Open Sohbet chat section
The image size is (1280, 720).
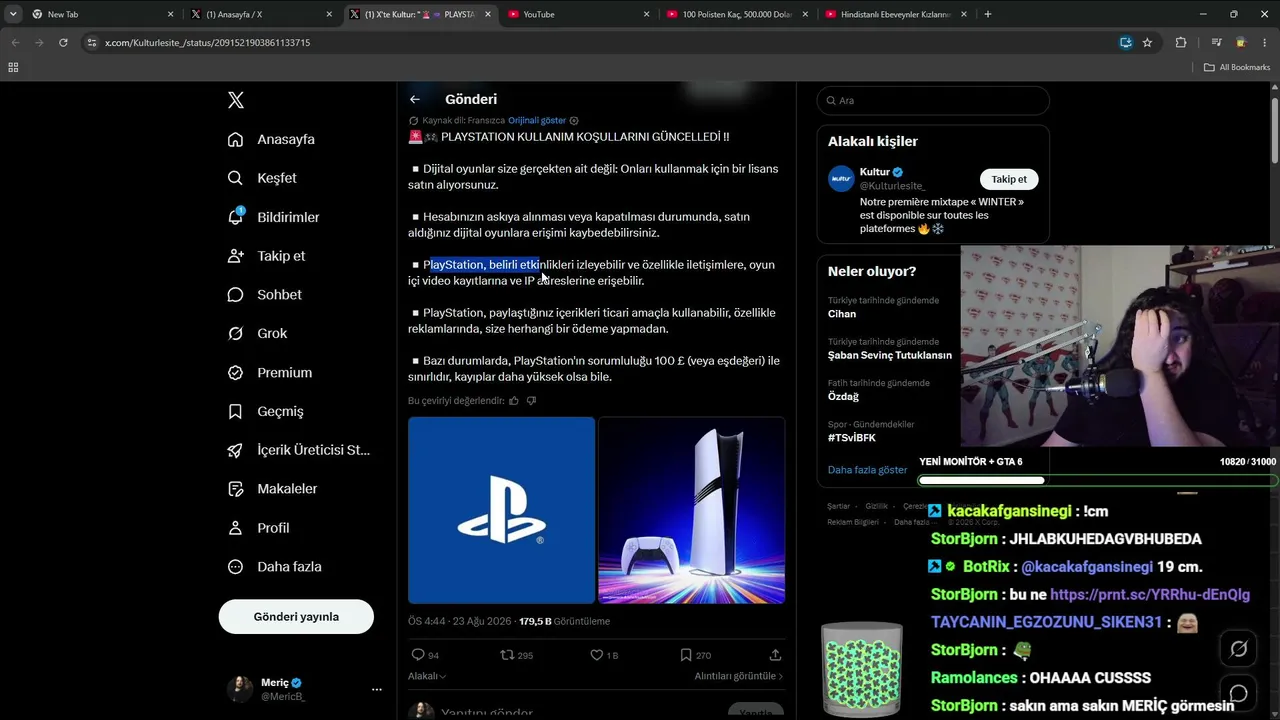point(264,295)
